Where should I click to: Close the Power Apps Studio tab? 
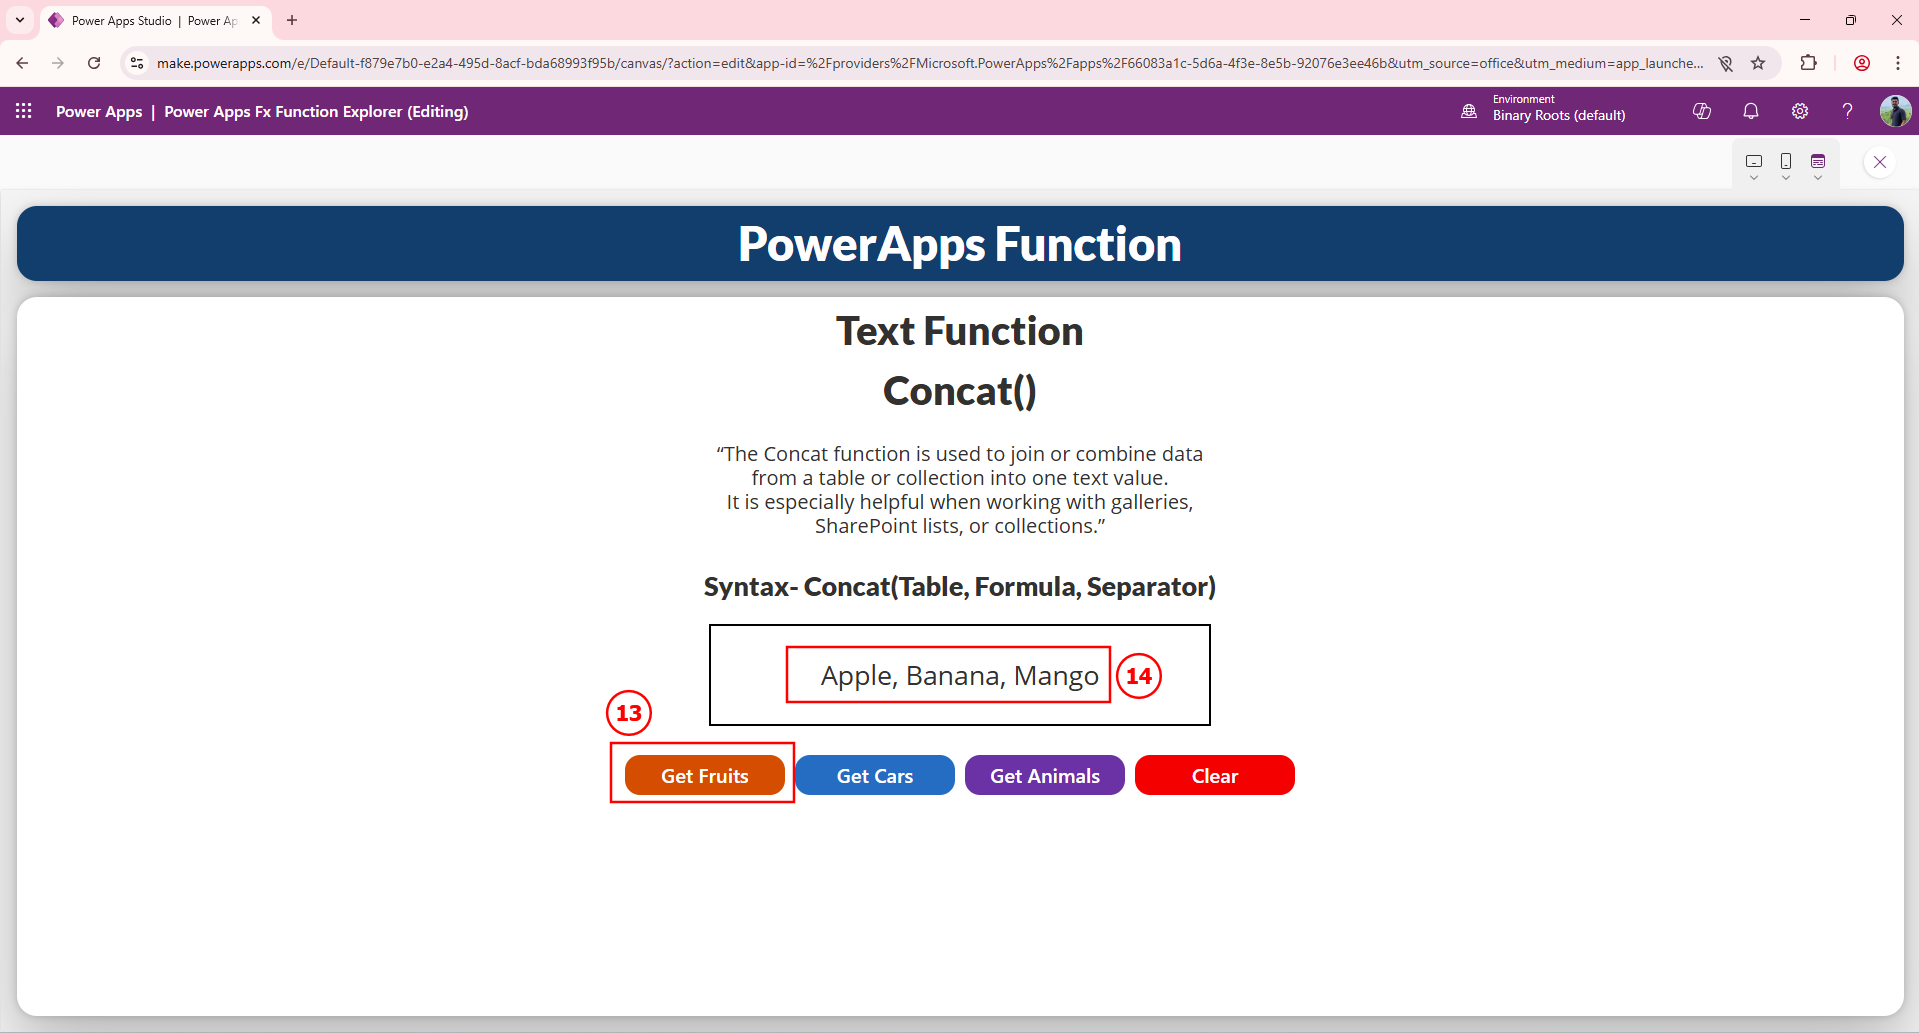[x=256, y=20]
